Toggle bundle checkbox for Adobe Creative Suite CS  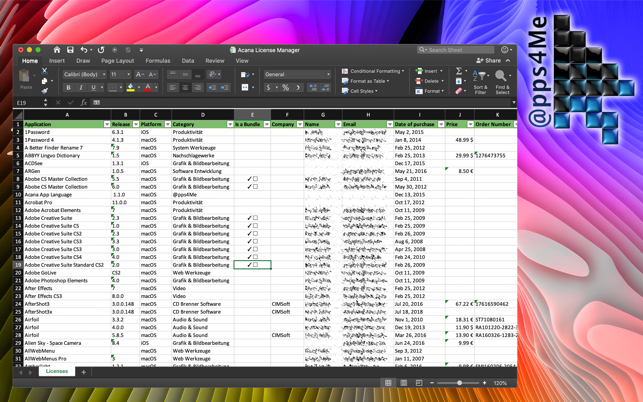click(255, 226)
